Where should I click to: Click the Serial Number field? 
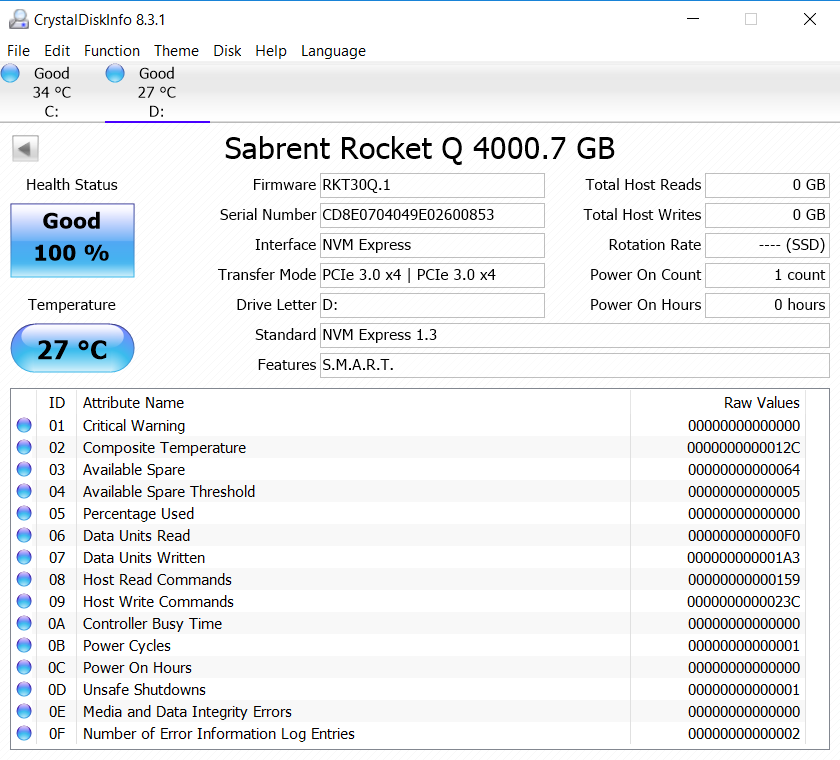(432, 215)
